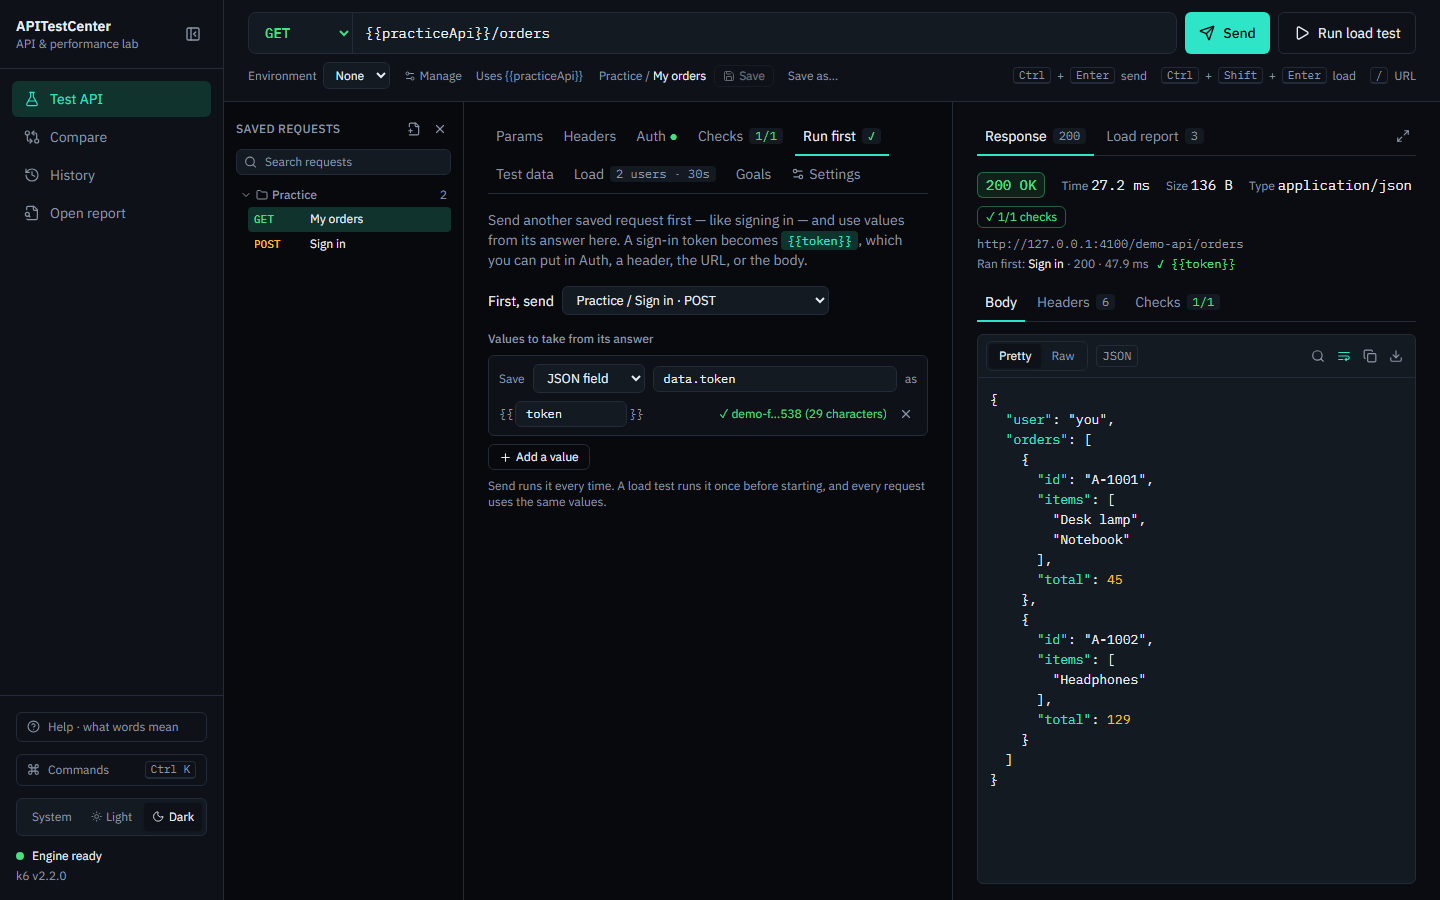Click the request URL field
Viewport: 1440px width, 900px height.
764,33
